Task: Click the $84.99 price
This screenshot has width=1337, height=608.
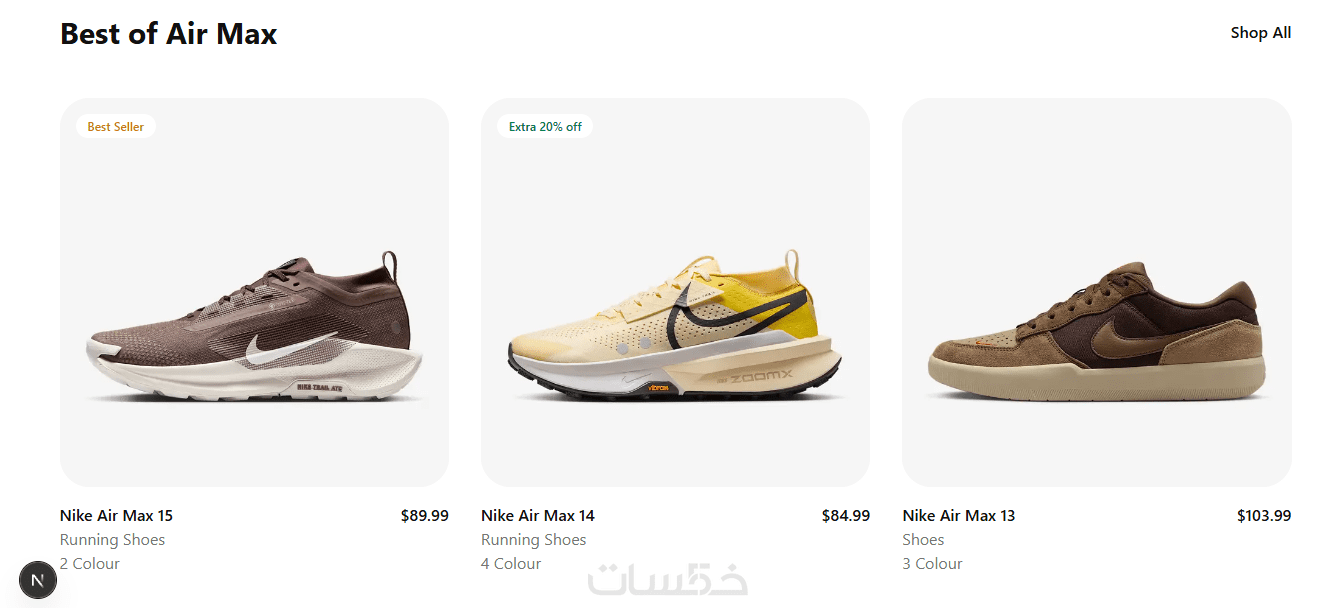Action: click(846, 516)
